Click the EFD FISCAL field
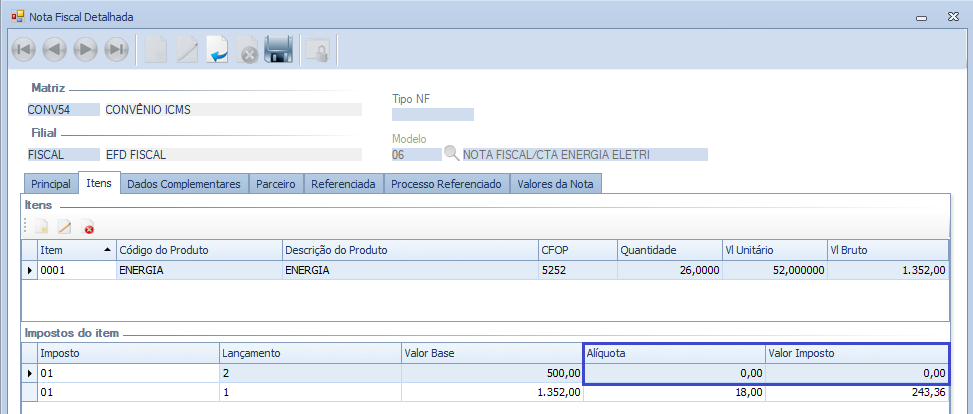The image size is (973, 414). [233, 155]
